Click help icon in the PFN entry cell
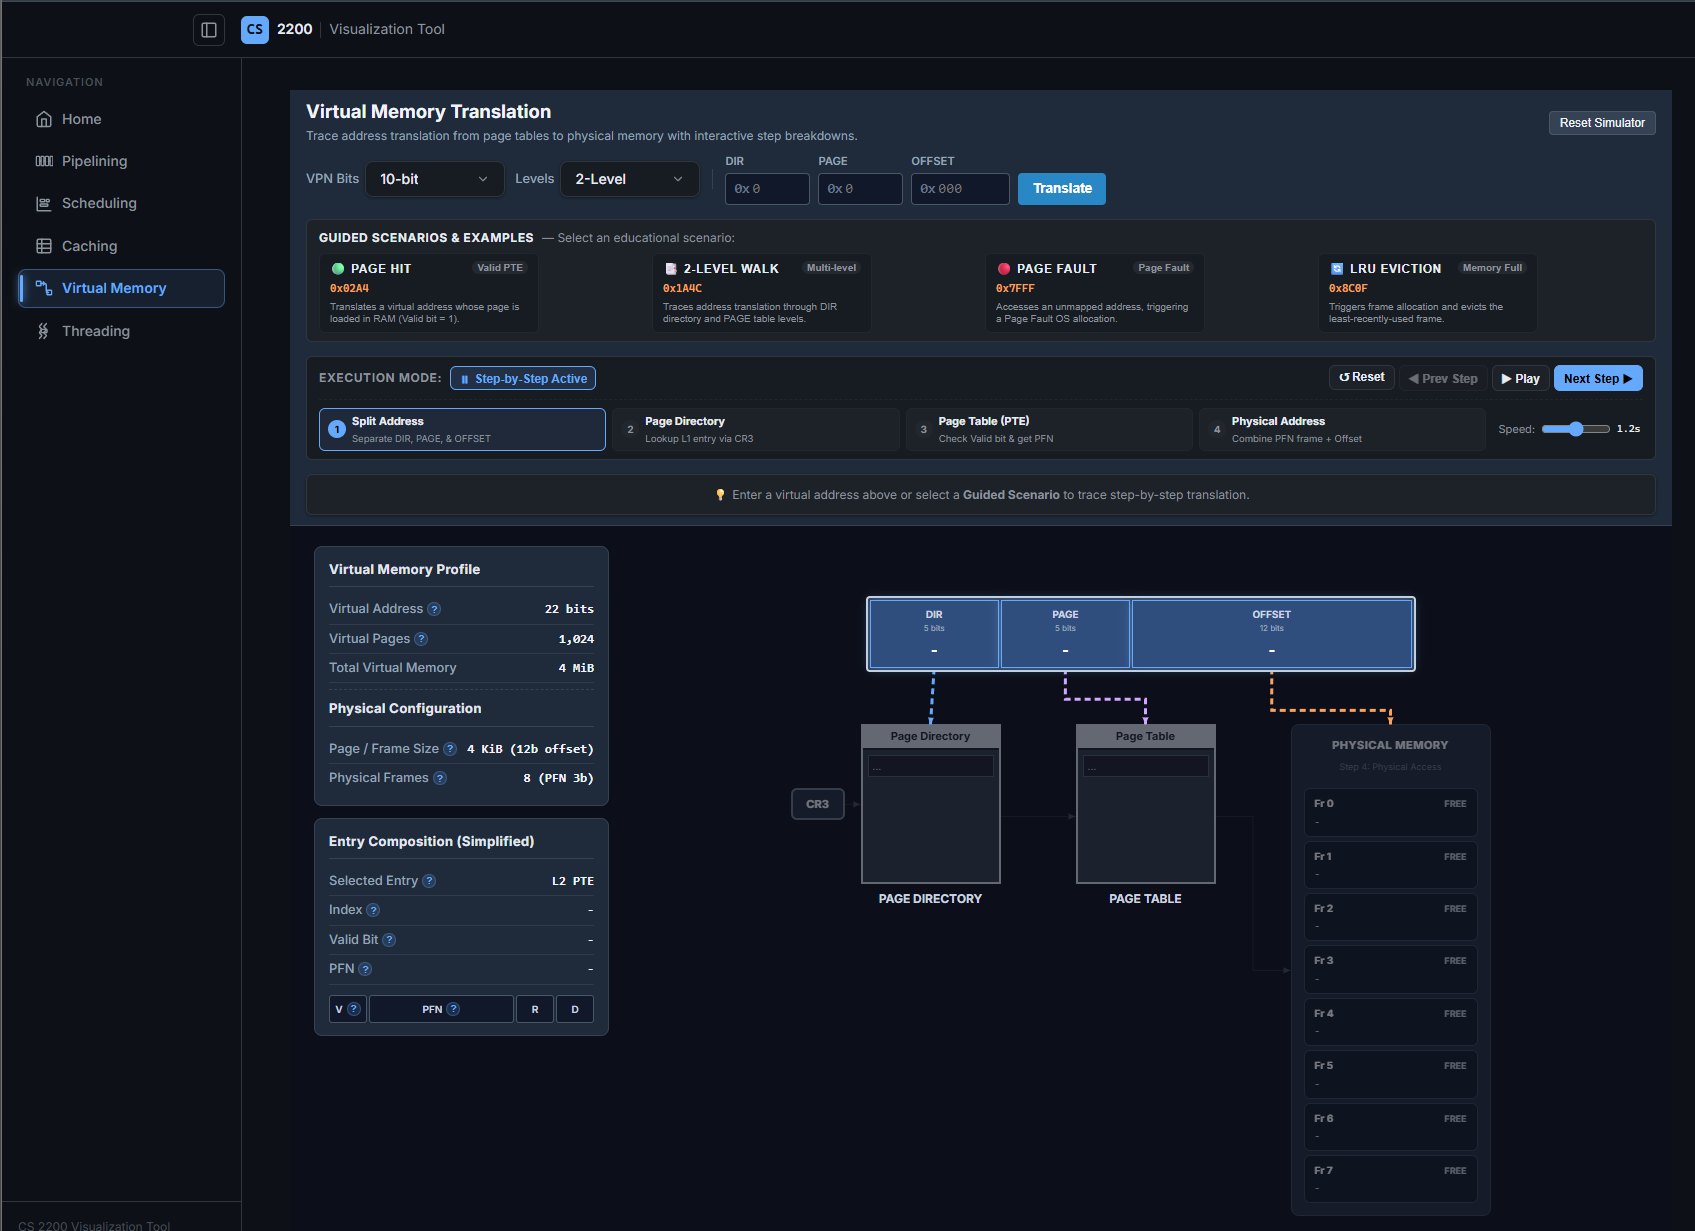The width and height of the screenshot is (1695, 1231). pyautogui.click(x=454, y=1009)
